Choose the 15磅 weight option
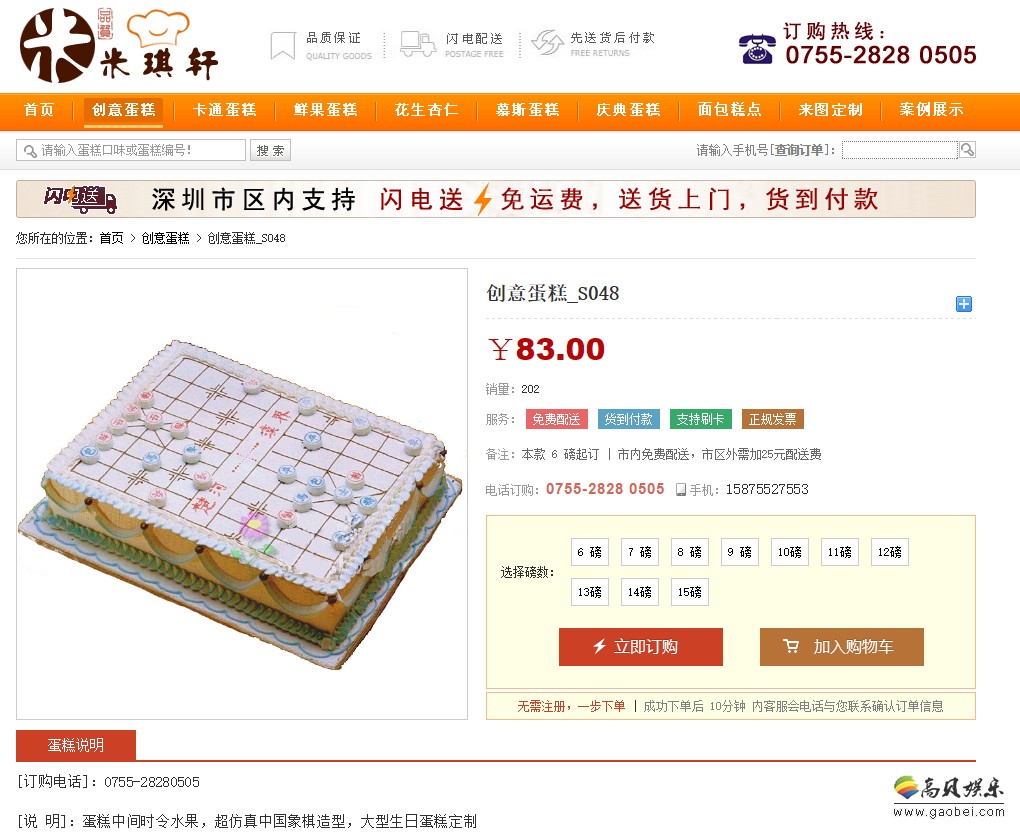 tap(690, 592)
